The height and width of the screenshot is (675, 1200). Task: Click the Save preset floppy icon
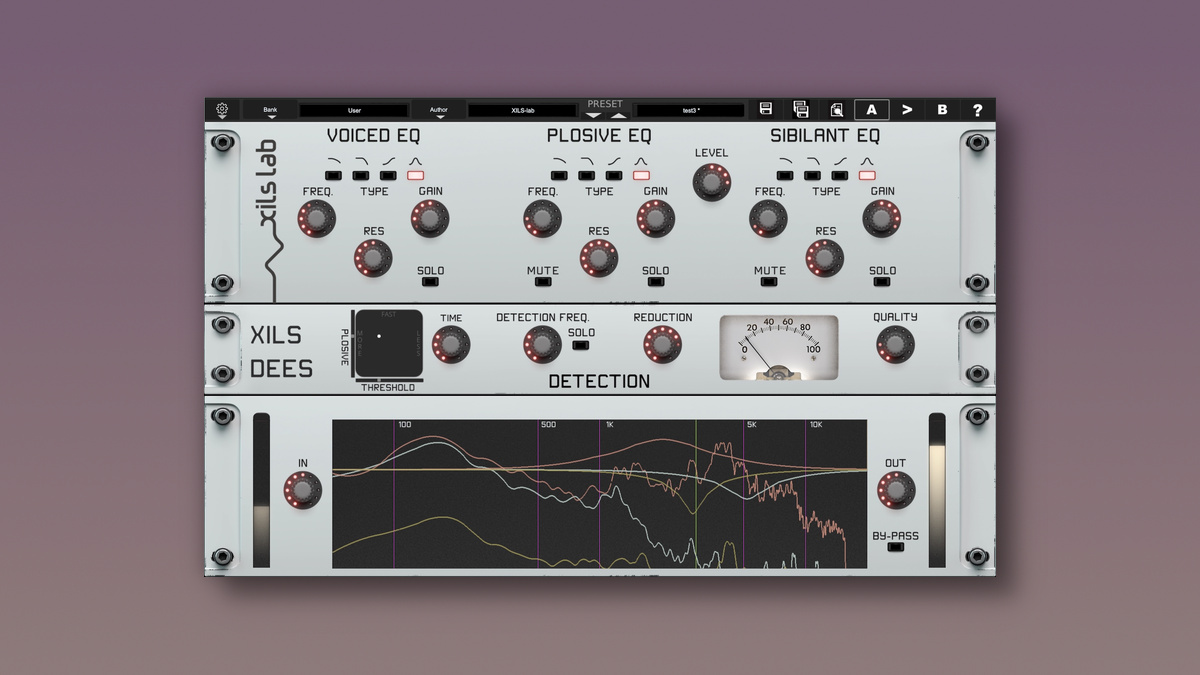(766, 109)
